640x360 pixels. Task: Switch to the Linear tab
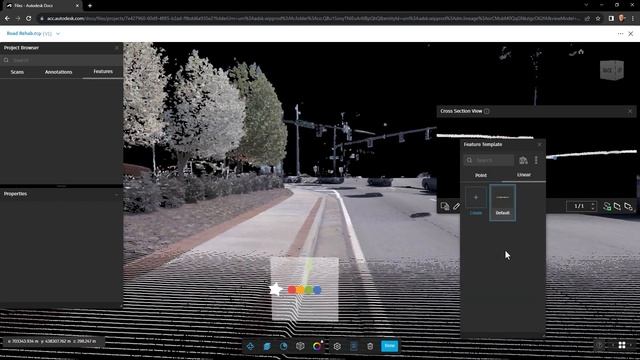pyautogui.click(x=524, y=175)
